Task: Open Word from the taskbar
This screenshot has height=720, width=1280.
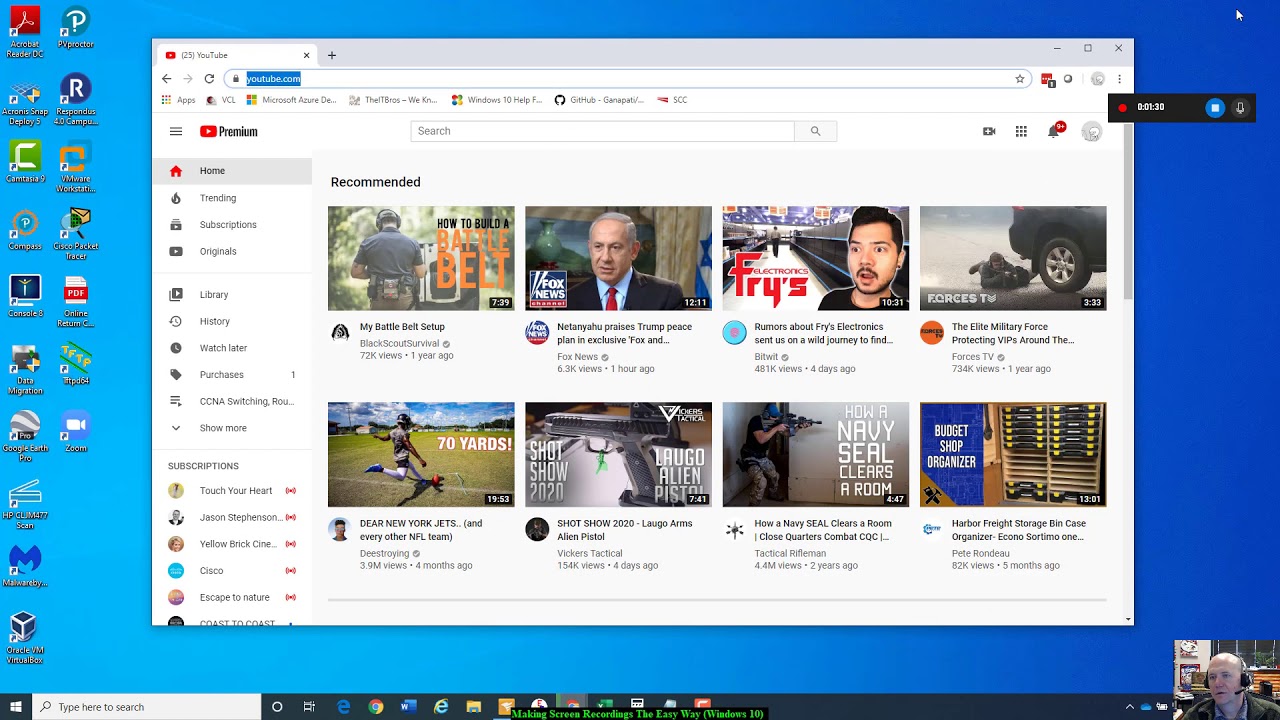Action: coord(408,707)
